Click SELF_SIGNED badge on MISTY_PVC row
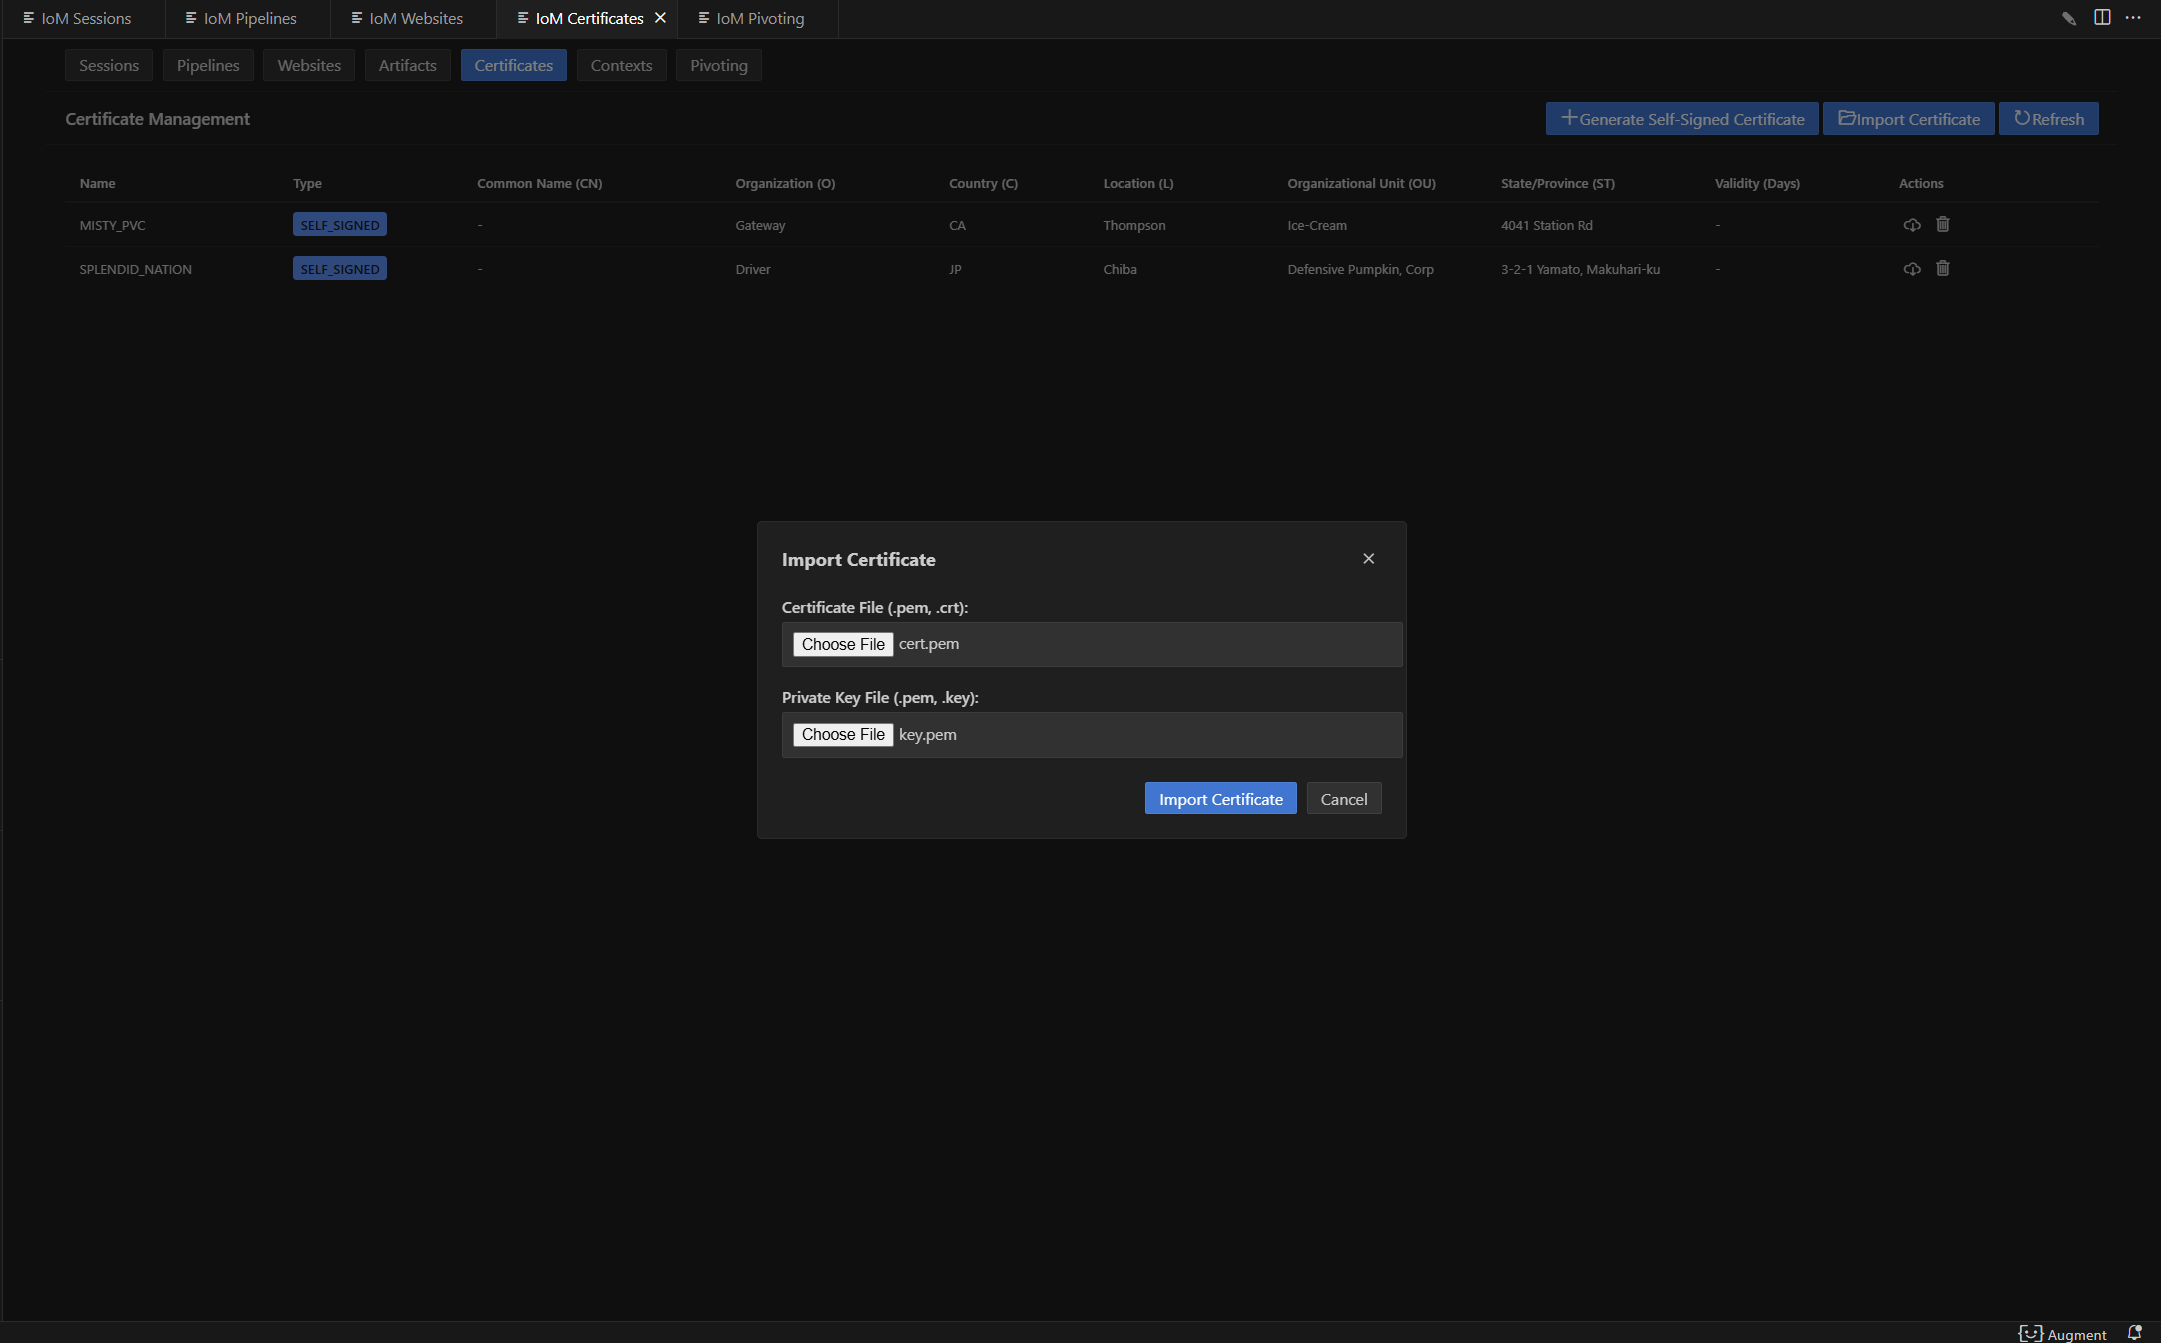The height and width of the screenshot is (1343, 2161). coord(340,225)
